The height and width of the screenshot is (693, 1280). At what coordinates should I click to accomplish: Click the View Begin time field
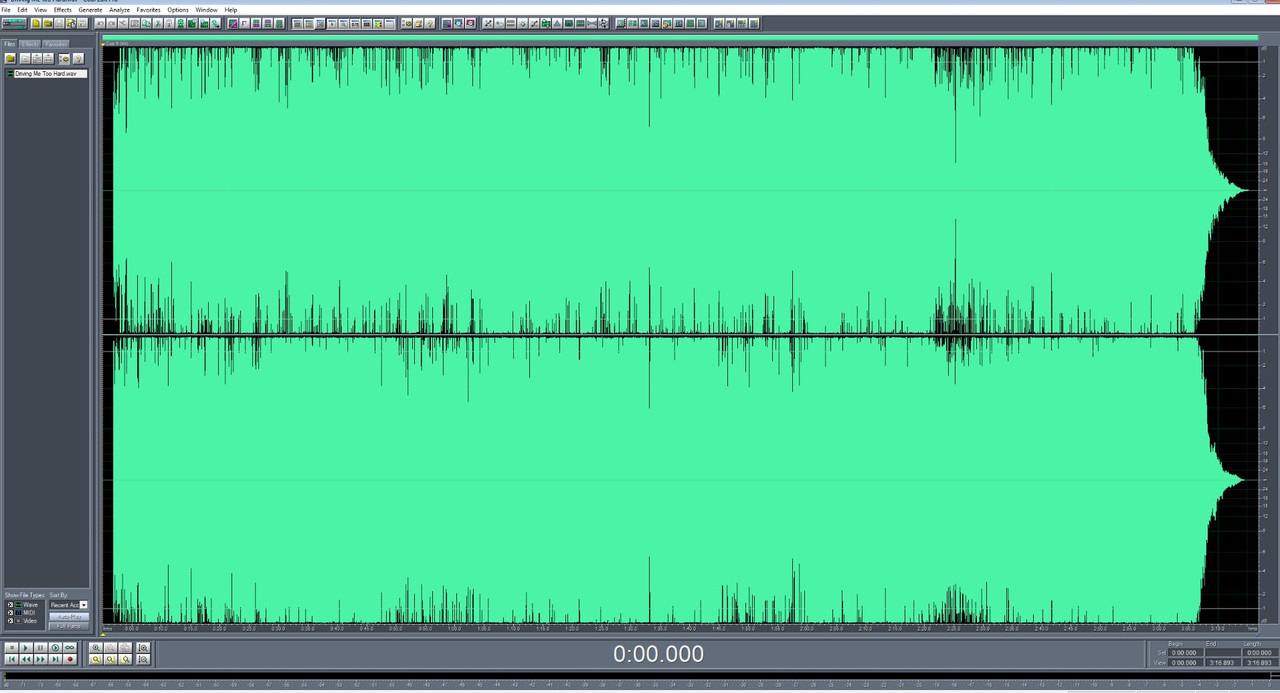tap(1185, 663)
